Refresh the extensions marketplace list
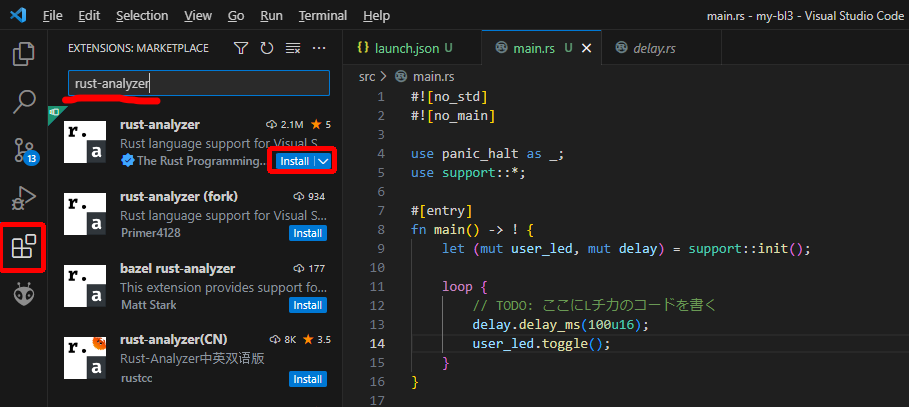 267,48
